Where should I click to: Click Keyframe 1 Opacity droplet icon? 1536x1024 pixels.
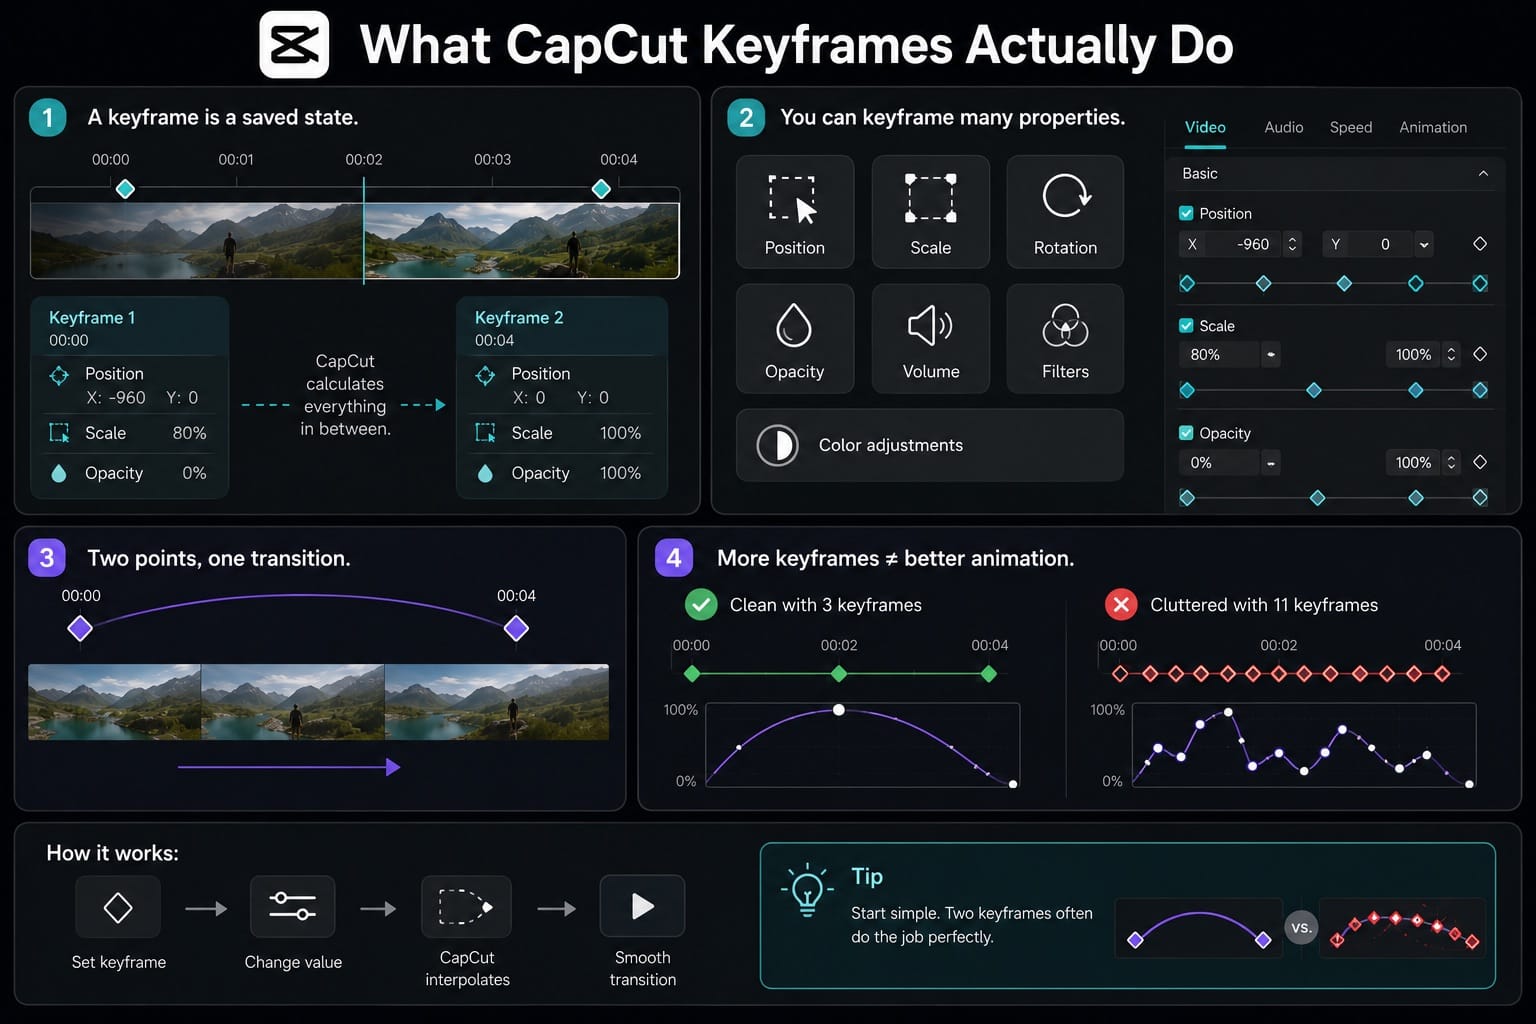tap(59, 473)
